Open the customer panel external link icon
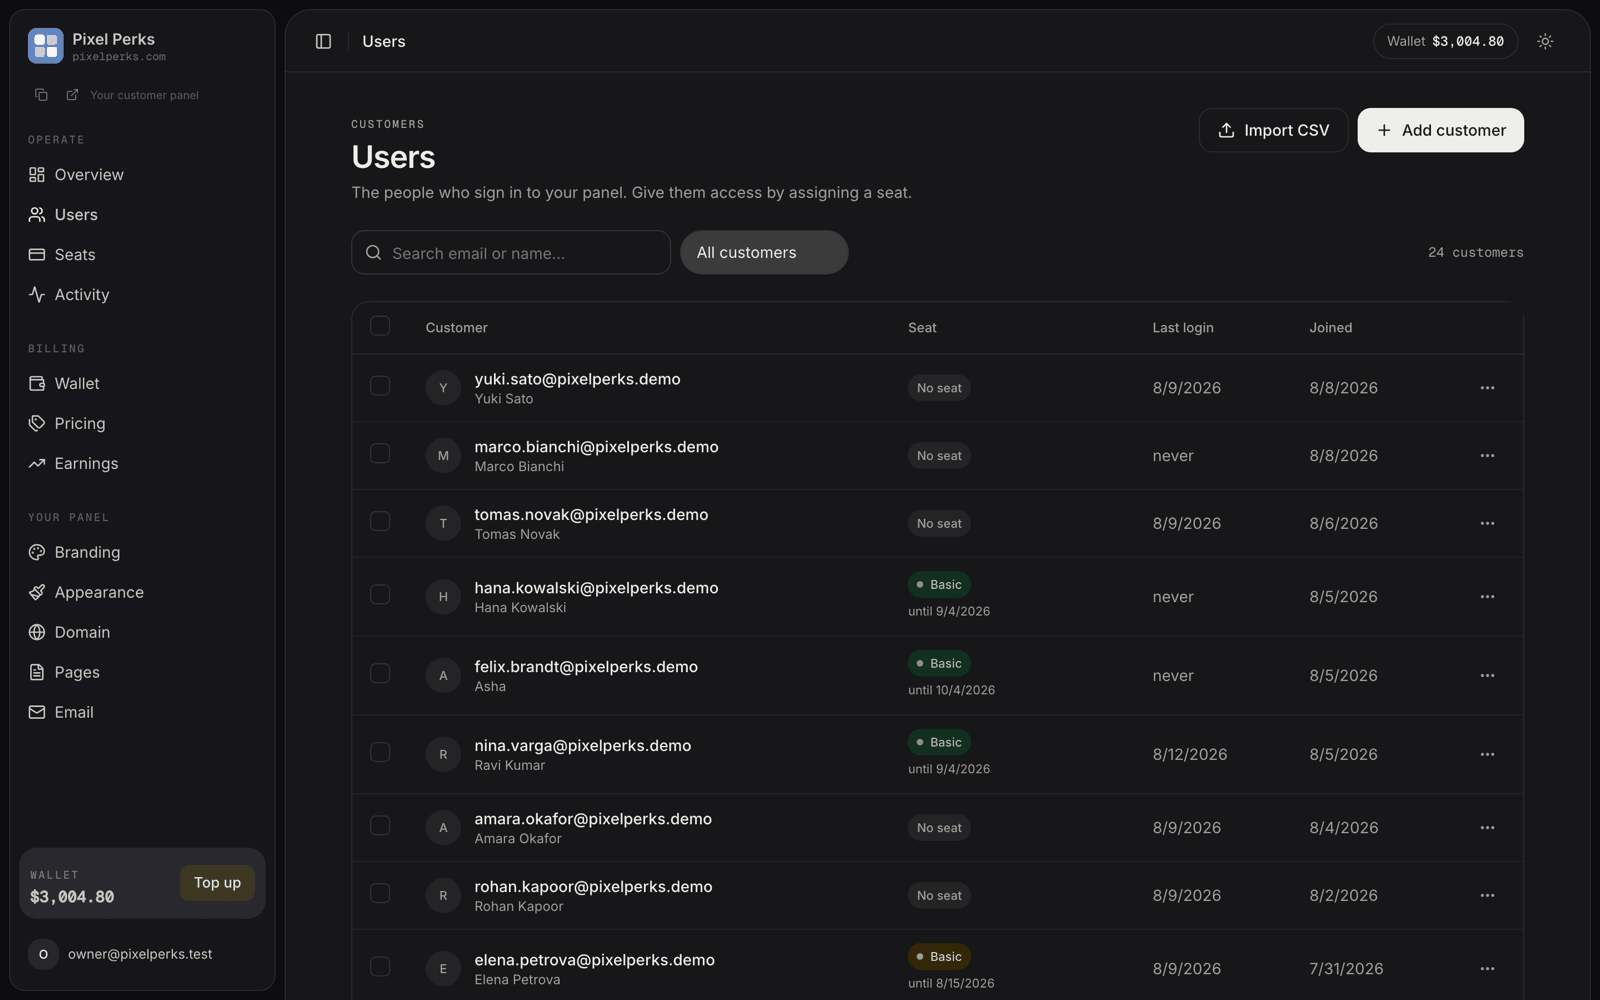The image size is (1600, 1000). (72, 95)
